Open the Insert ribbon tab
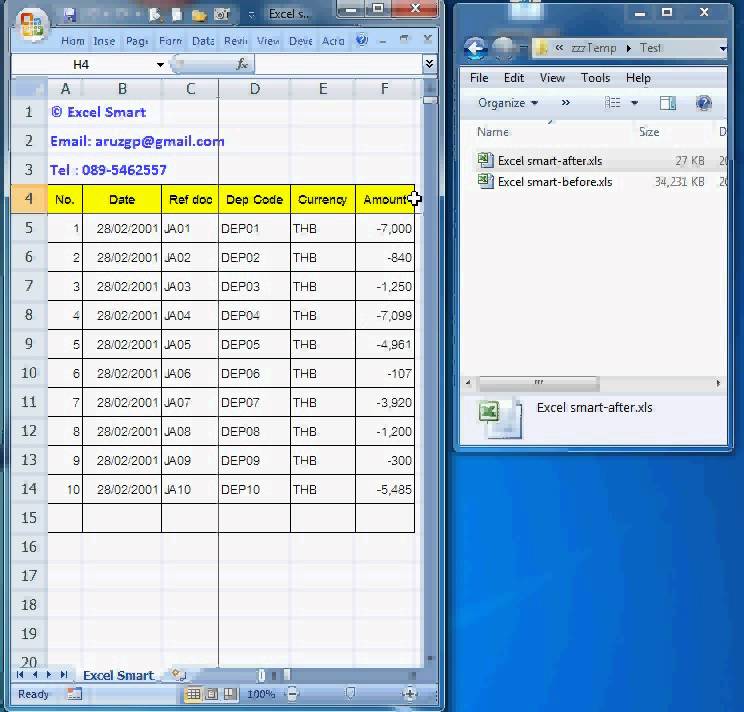This screenshot has height=712, width=744. pos(104,41)
